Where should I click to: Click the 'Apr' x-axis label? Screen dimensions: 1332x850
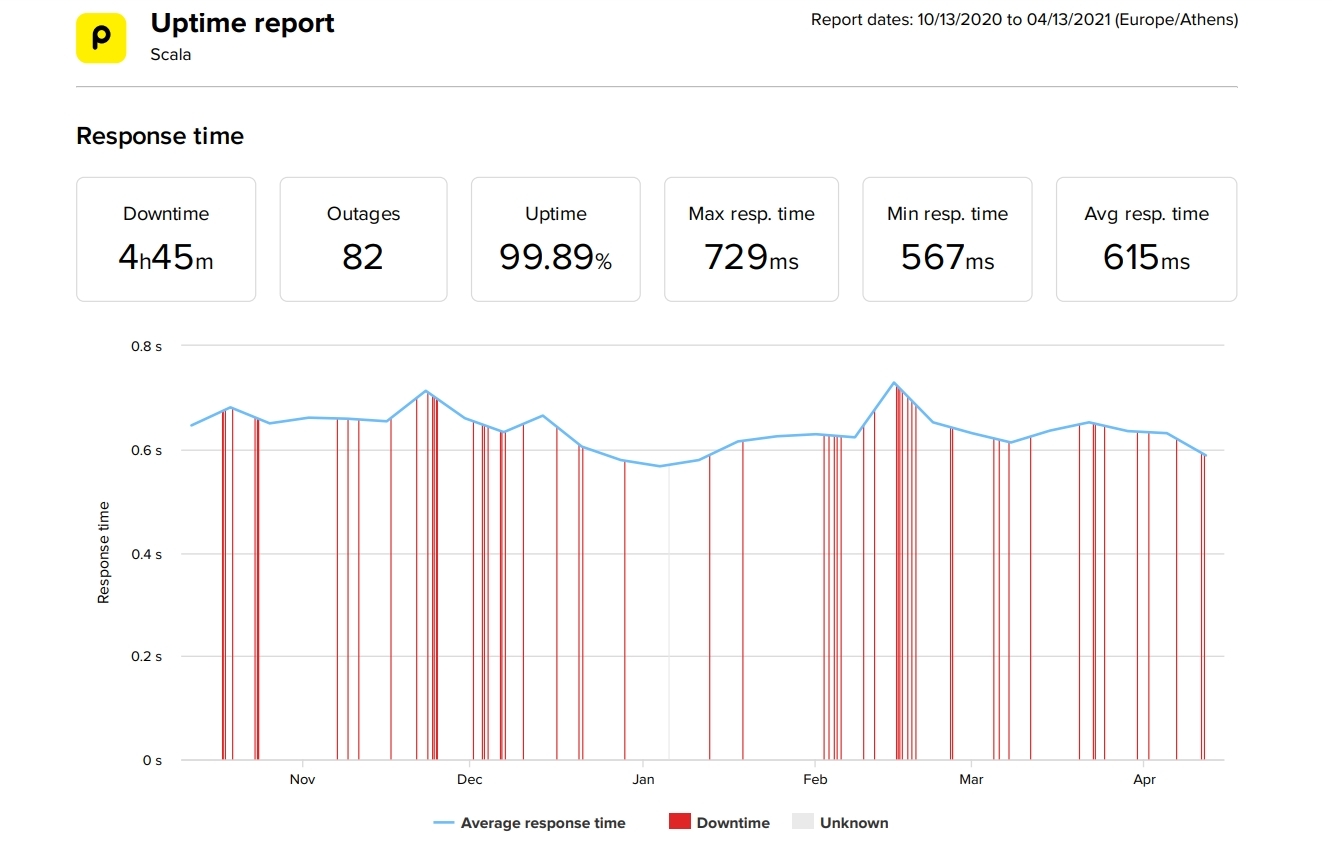(1144, 779)
